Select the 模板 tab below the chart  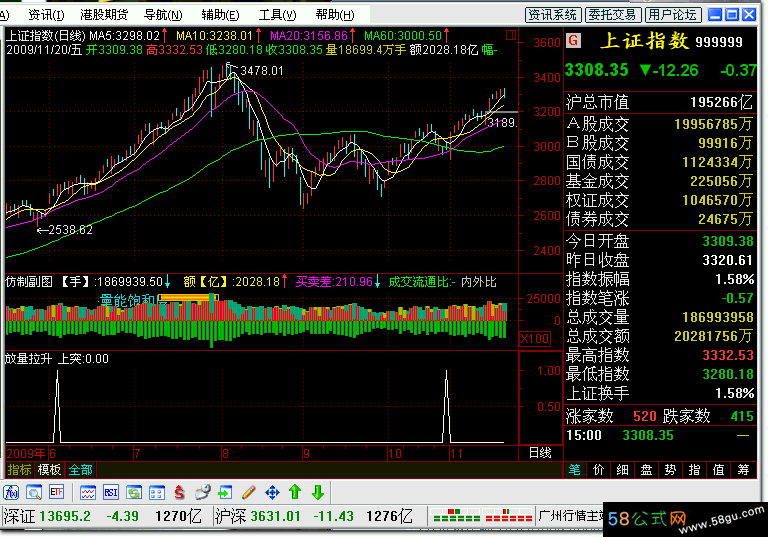49,470
